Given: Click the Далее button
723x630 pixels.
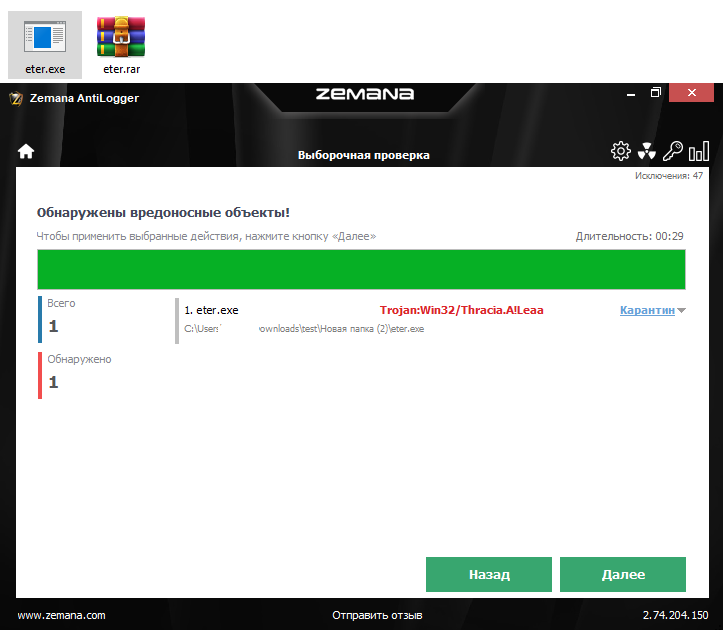Looking at the screenshot, I should tap(623, 574).
